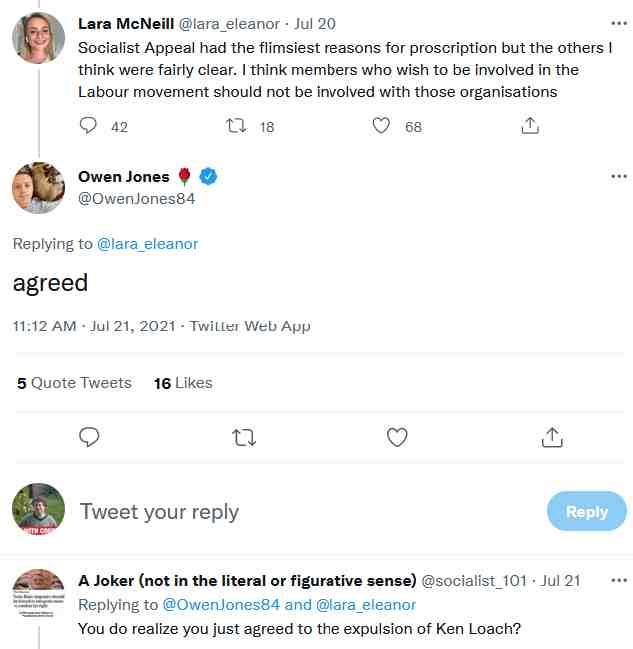633x649 pixels.
Task: Like Lara McNeill's tweet
Action: (381, 126)
